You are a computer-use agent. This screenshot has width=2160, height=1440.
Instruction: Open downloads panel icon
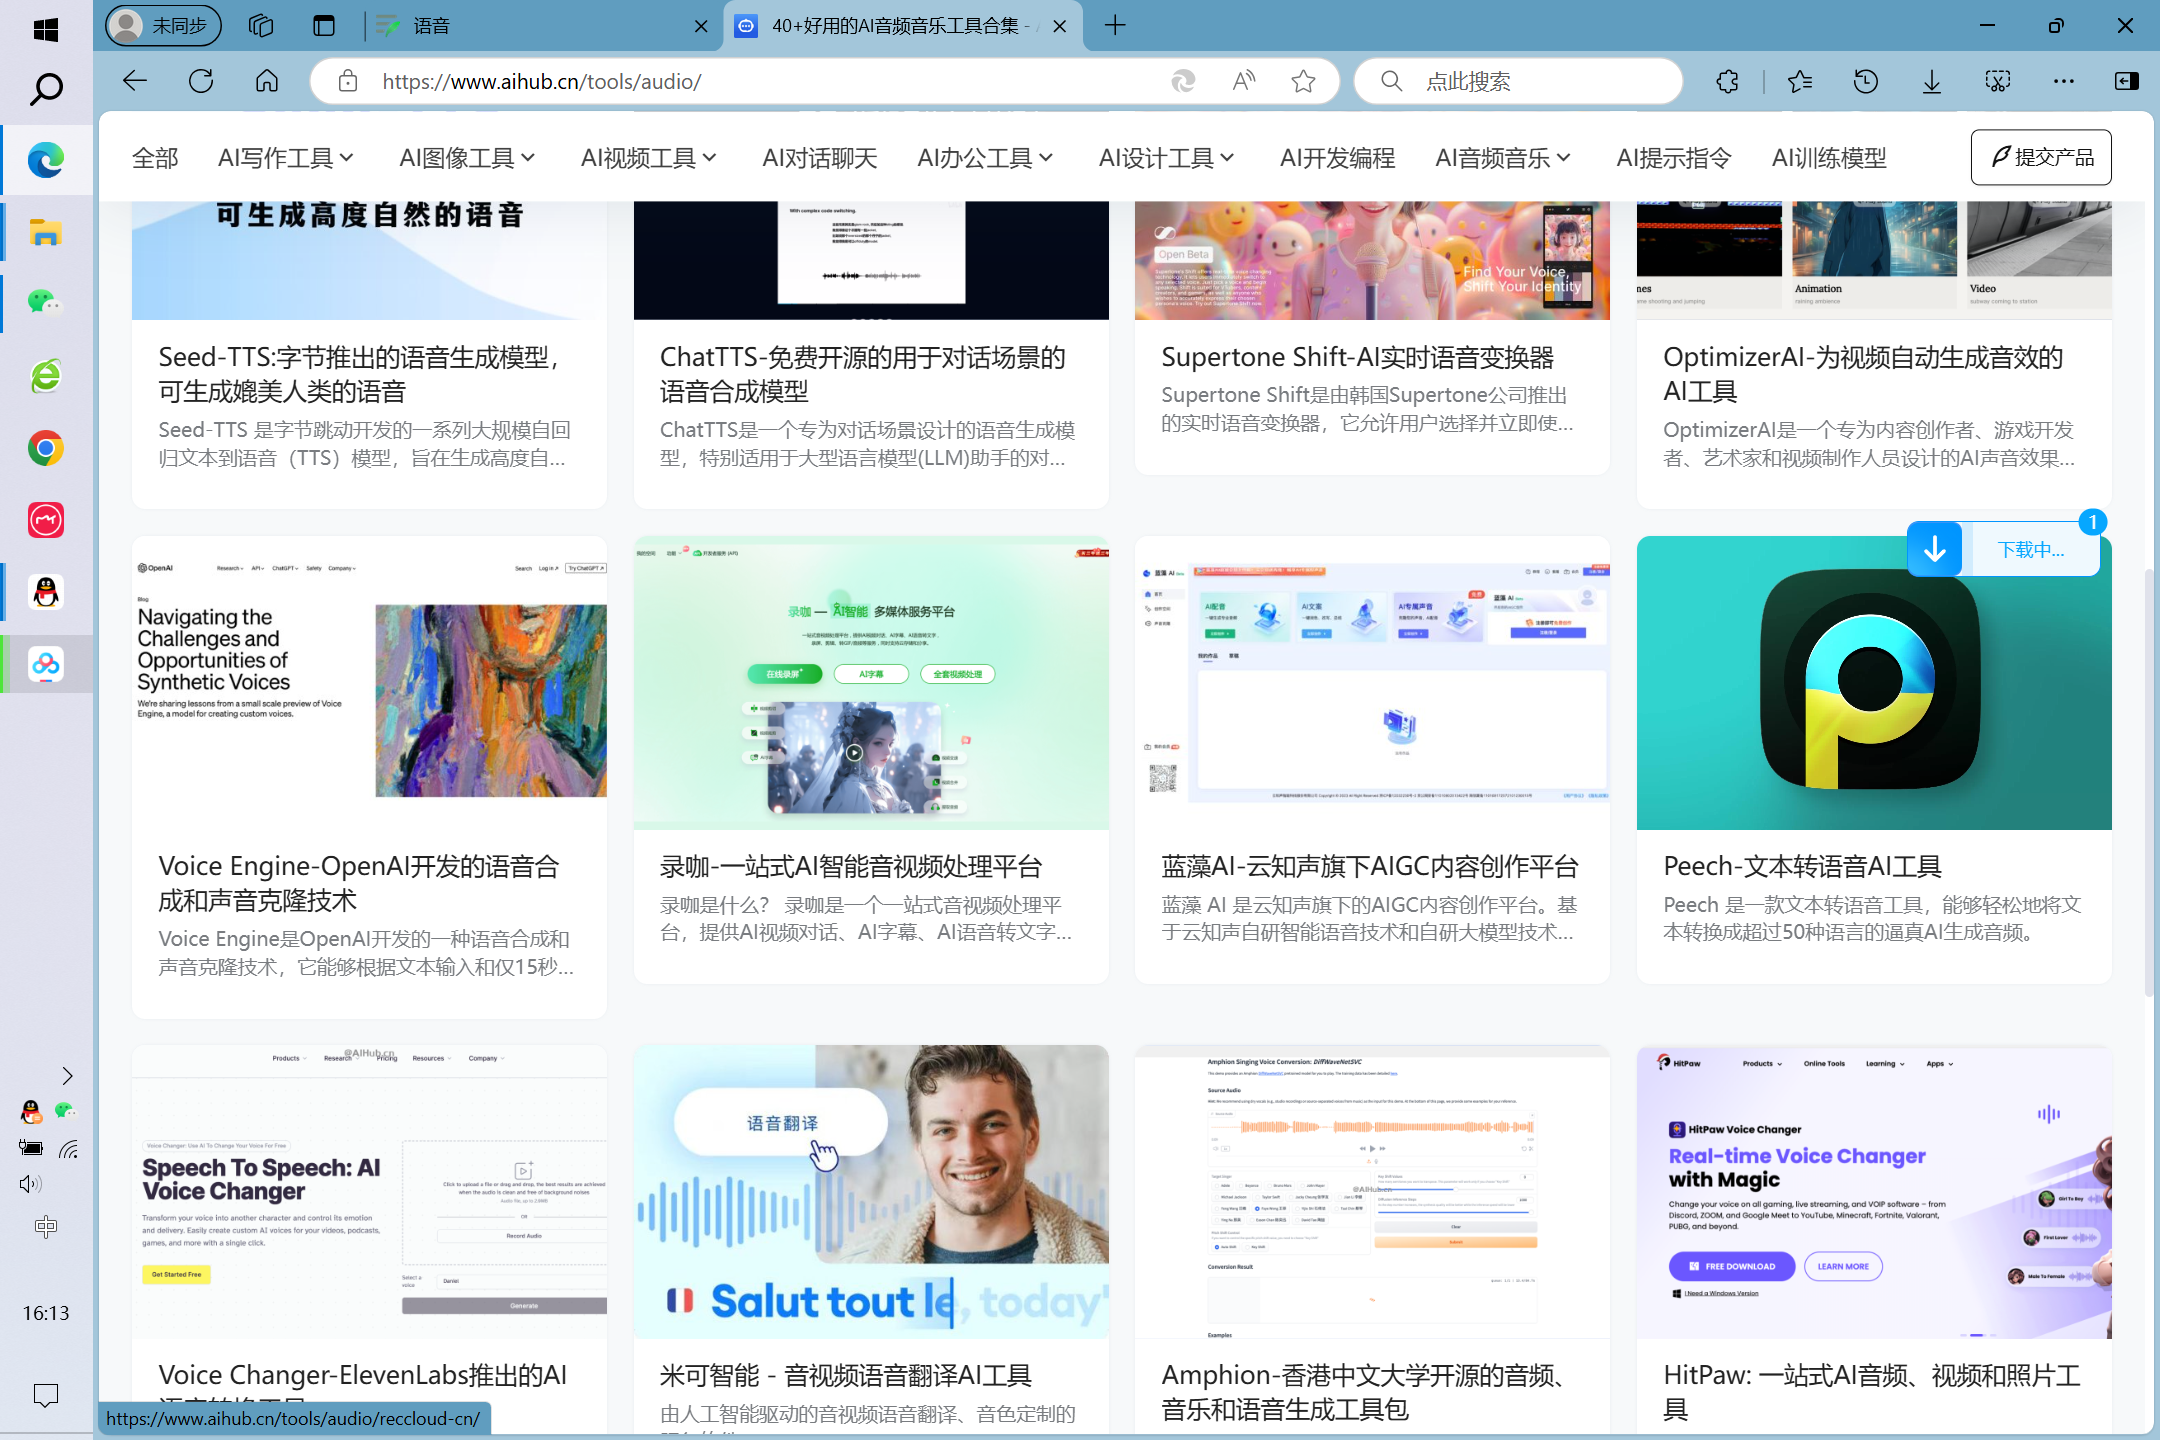click(1931, 81)
